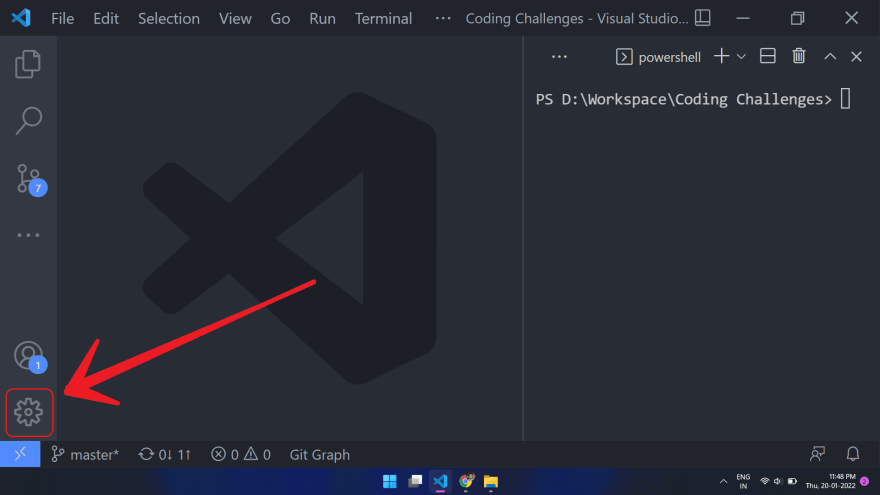Viewport: 880px width, 495px height.
Task: Maximize the panel size chevron
Action: (x=830, y=57)
